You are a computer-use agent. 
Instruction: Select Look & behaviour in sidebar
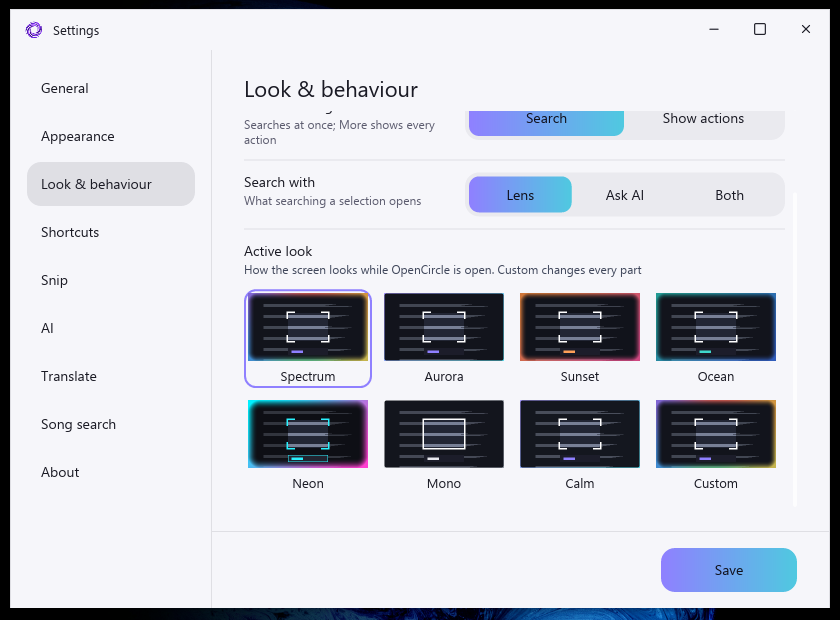point(111,184)
